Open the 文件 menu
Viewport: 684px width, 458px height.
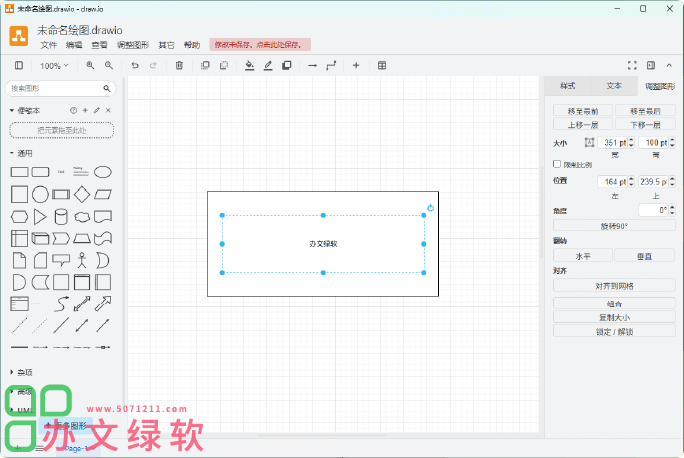click(x=48, y=45)
